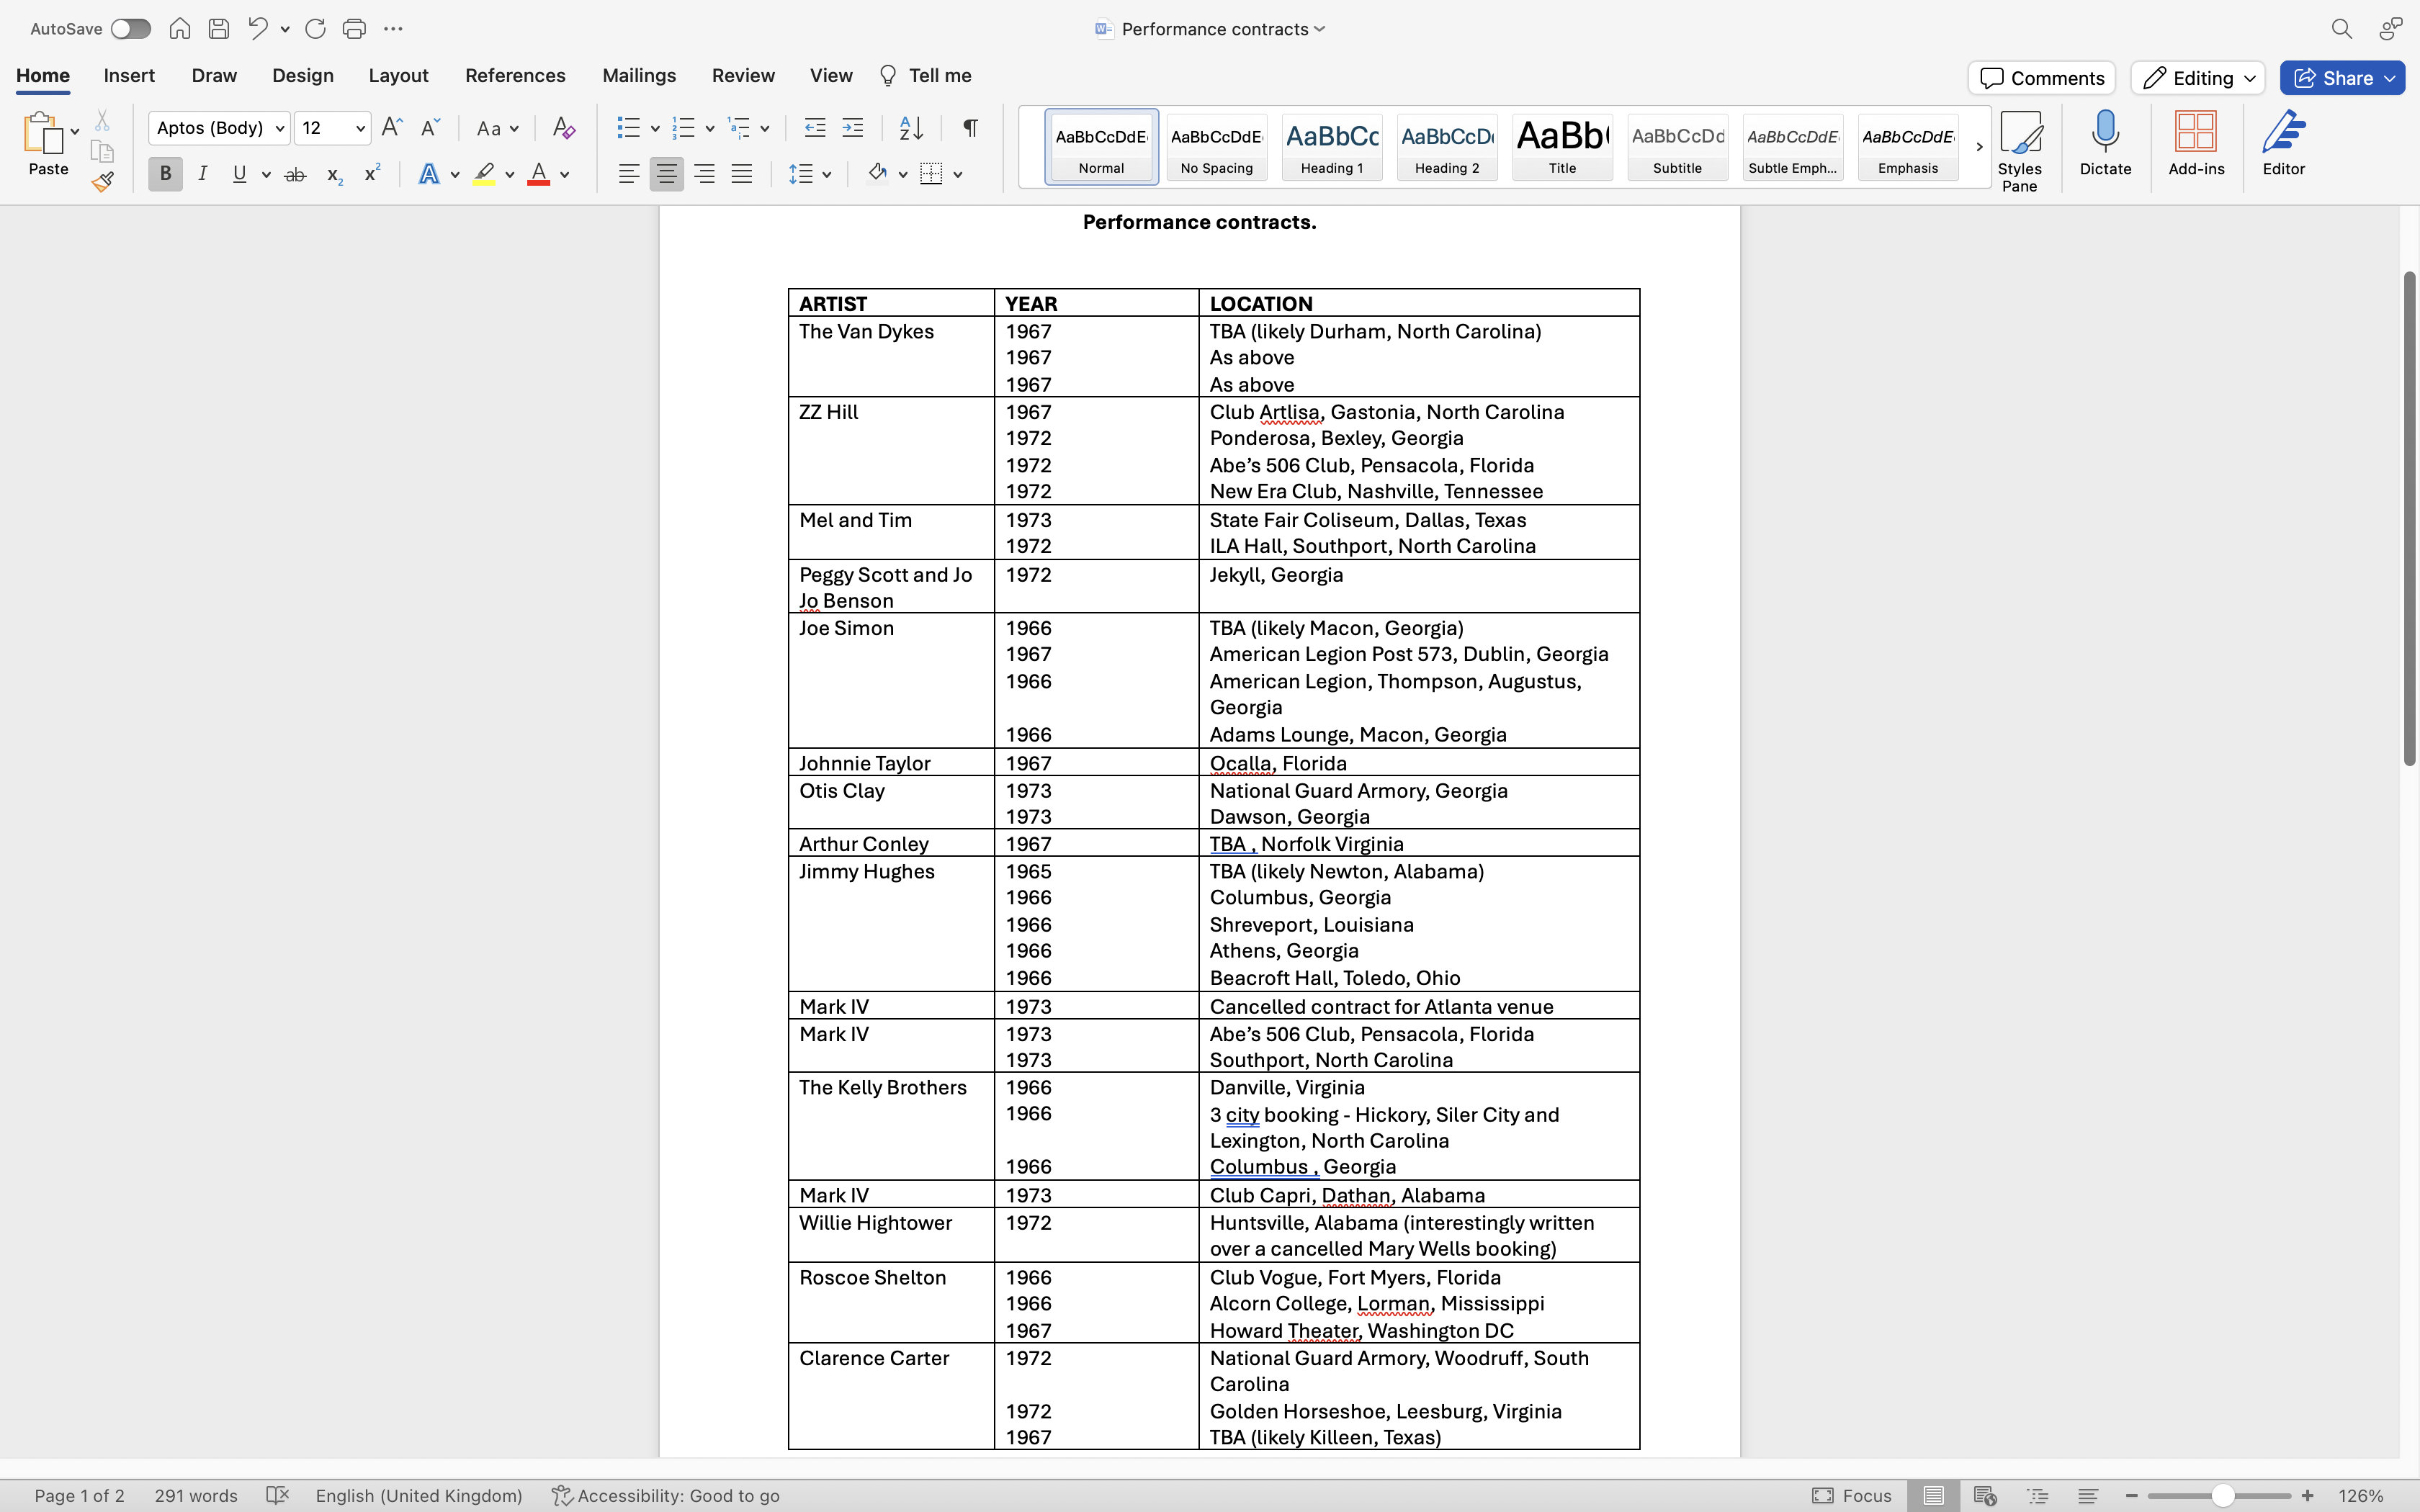The height and width of the screenshot is (1512, 2420).
Task: Open the Borders dropdown arrow
Action: [958, 175]
